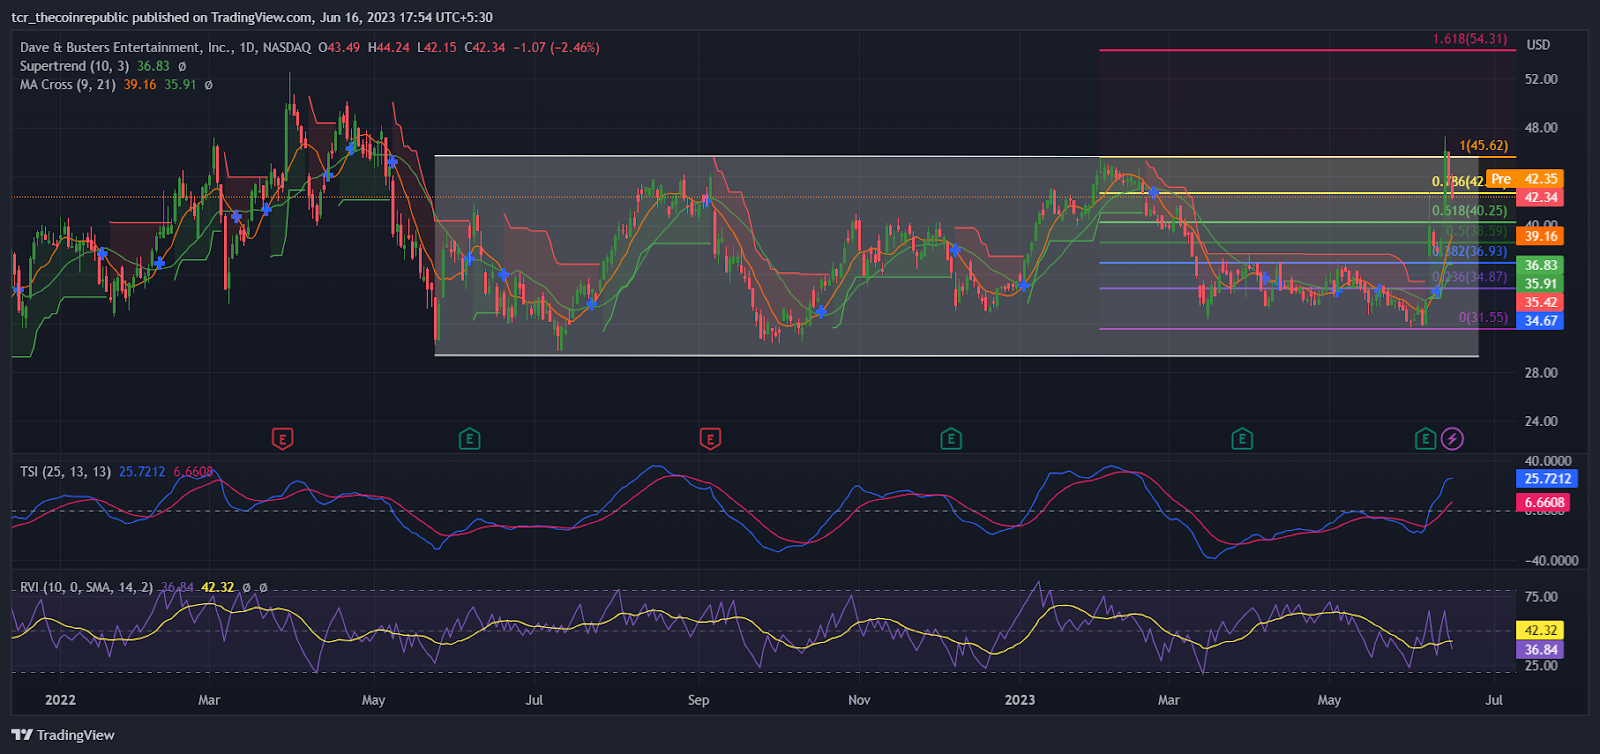This screenshot has width=1600, height=754.
Task: Click the 1(45.62) Fibonacci level label
Action: tap(1484, 146)
